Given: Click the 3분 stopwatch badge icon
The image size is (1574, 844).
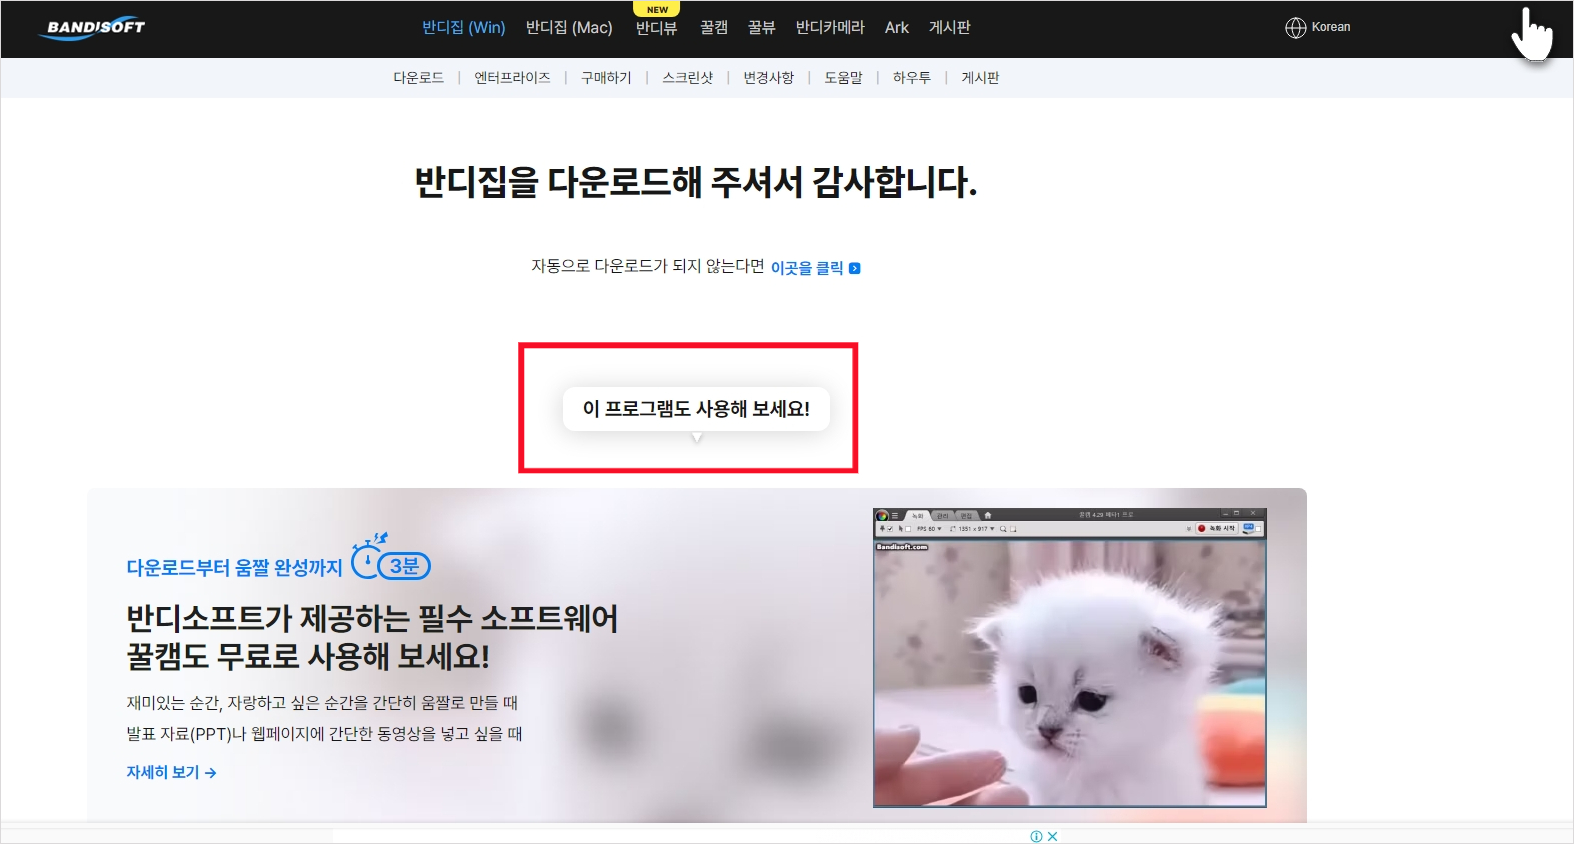Looking at the screenshot, I should 391,557.
